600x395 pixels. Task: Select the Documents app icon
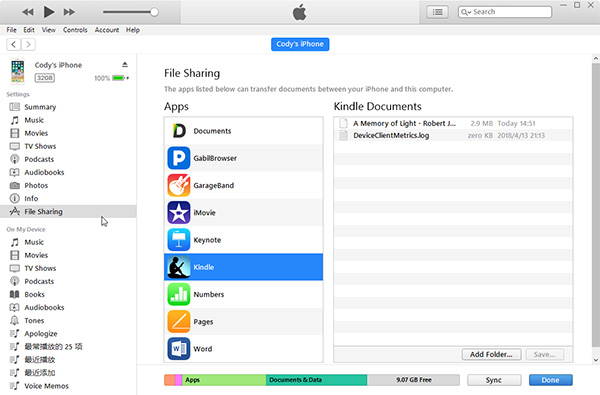tap(179, 131)
